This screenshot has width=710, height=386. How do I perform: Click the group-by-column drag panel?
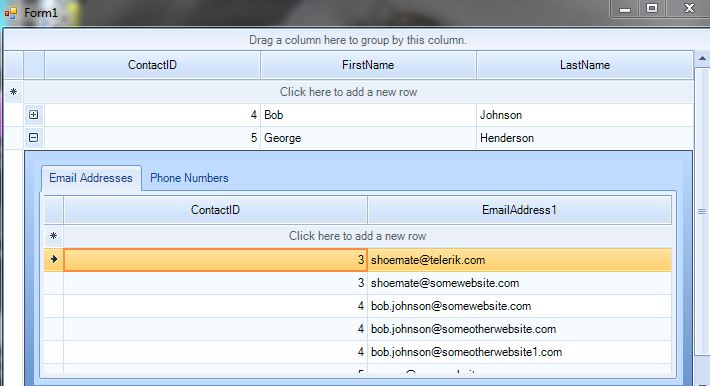[358, 40]
